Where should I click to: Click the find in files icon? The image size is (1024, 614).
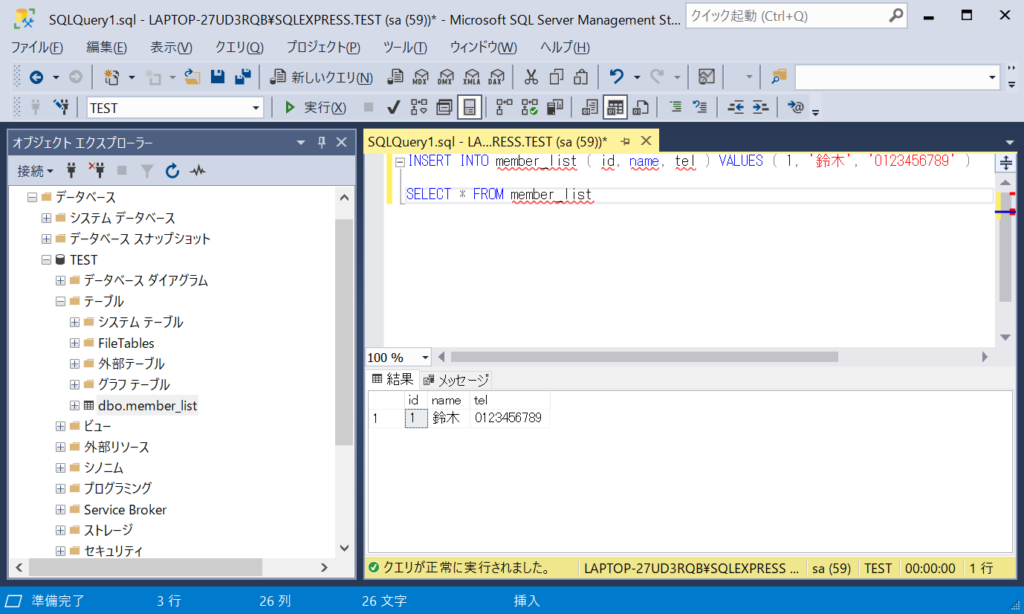coord(778,77)
